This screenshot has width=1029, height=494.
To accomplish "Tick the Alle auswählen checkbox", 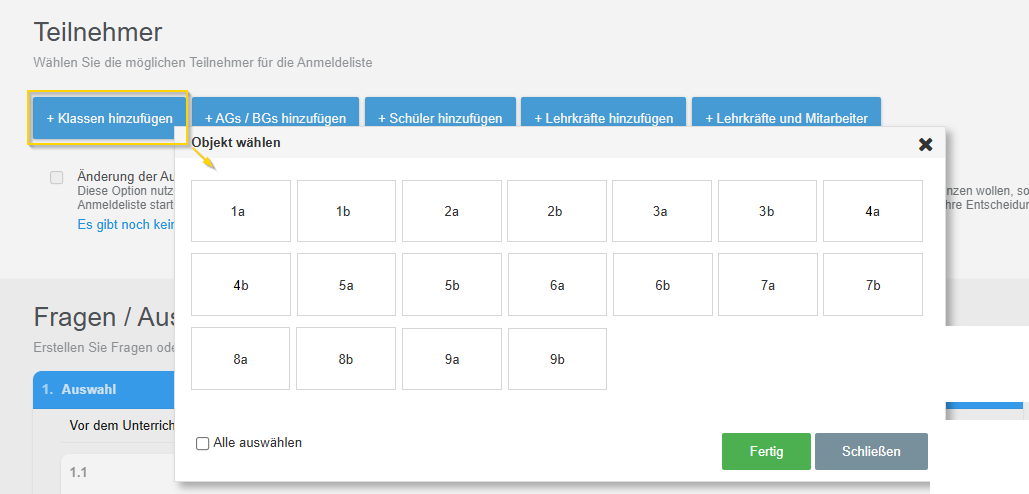I will [x=203, y=443].
